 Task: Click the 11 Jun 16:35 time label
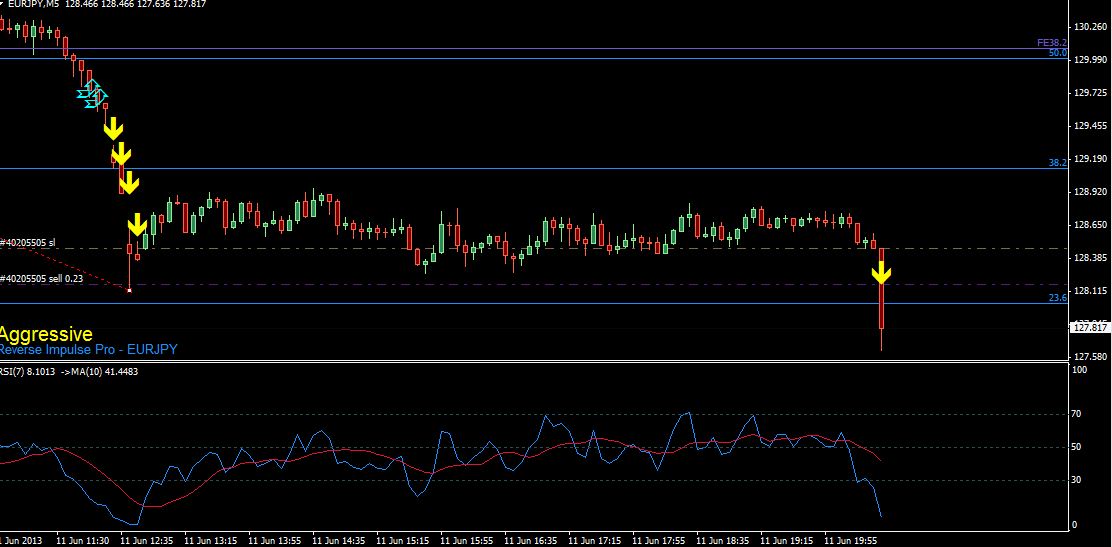tap(531, 541)
